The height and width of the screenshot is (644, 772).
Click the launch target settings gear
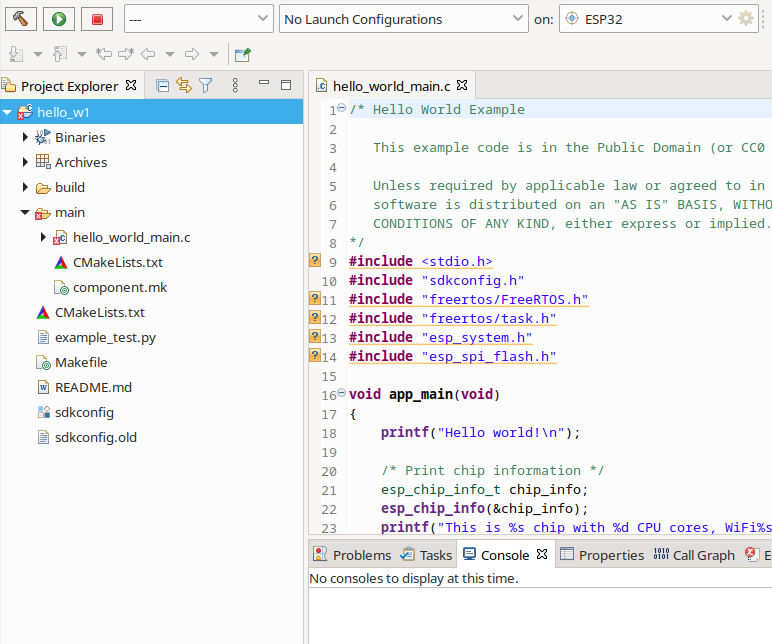[746, 19]
